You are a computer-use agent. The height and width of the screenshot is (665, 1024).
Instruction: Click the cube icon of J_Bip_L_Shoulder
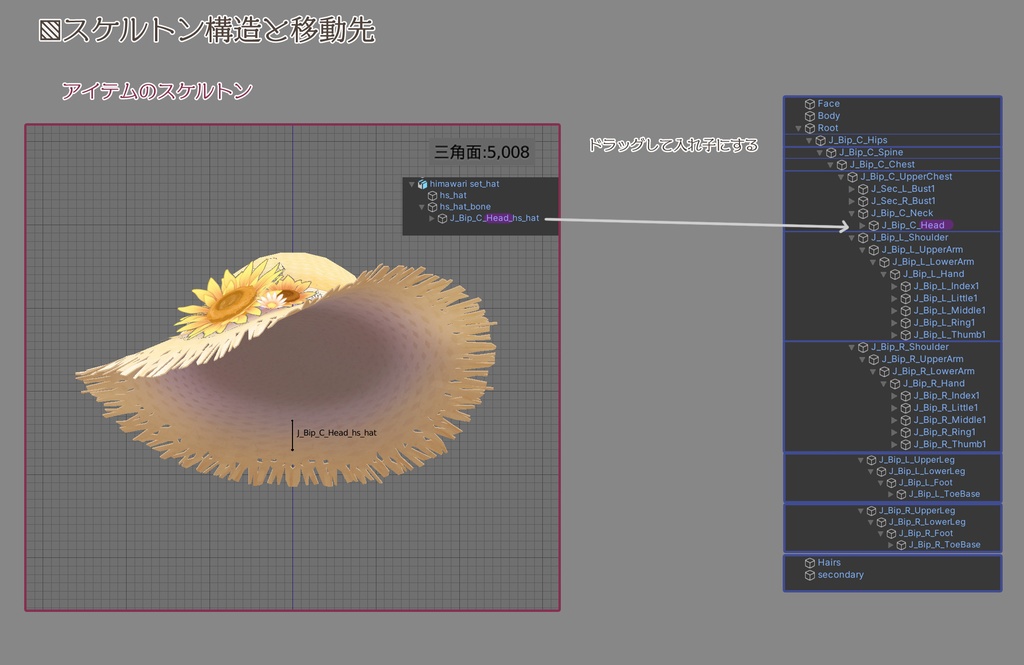pos(863,238)
